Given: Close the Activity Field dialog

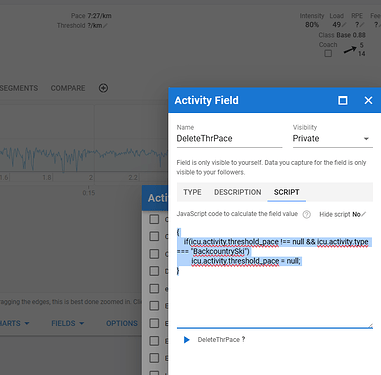Looking at the screenshot, I should (368, 100).
